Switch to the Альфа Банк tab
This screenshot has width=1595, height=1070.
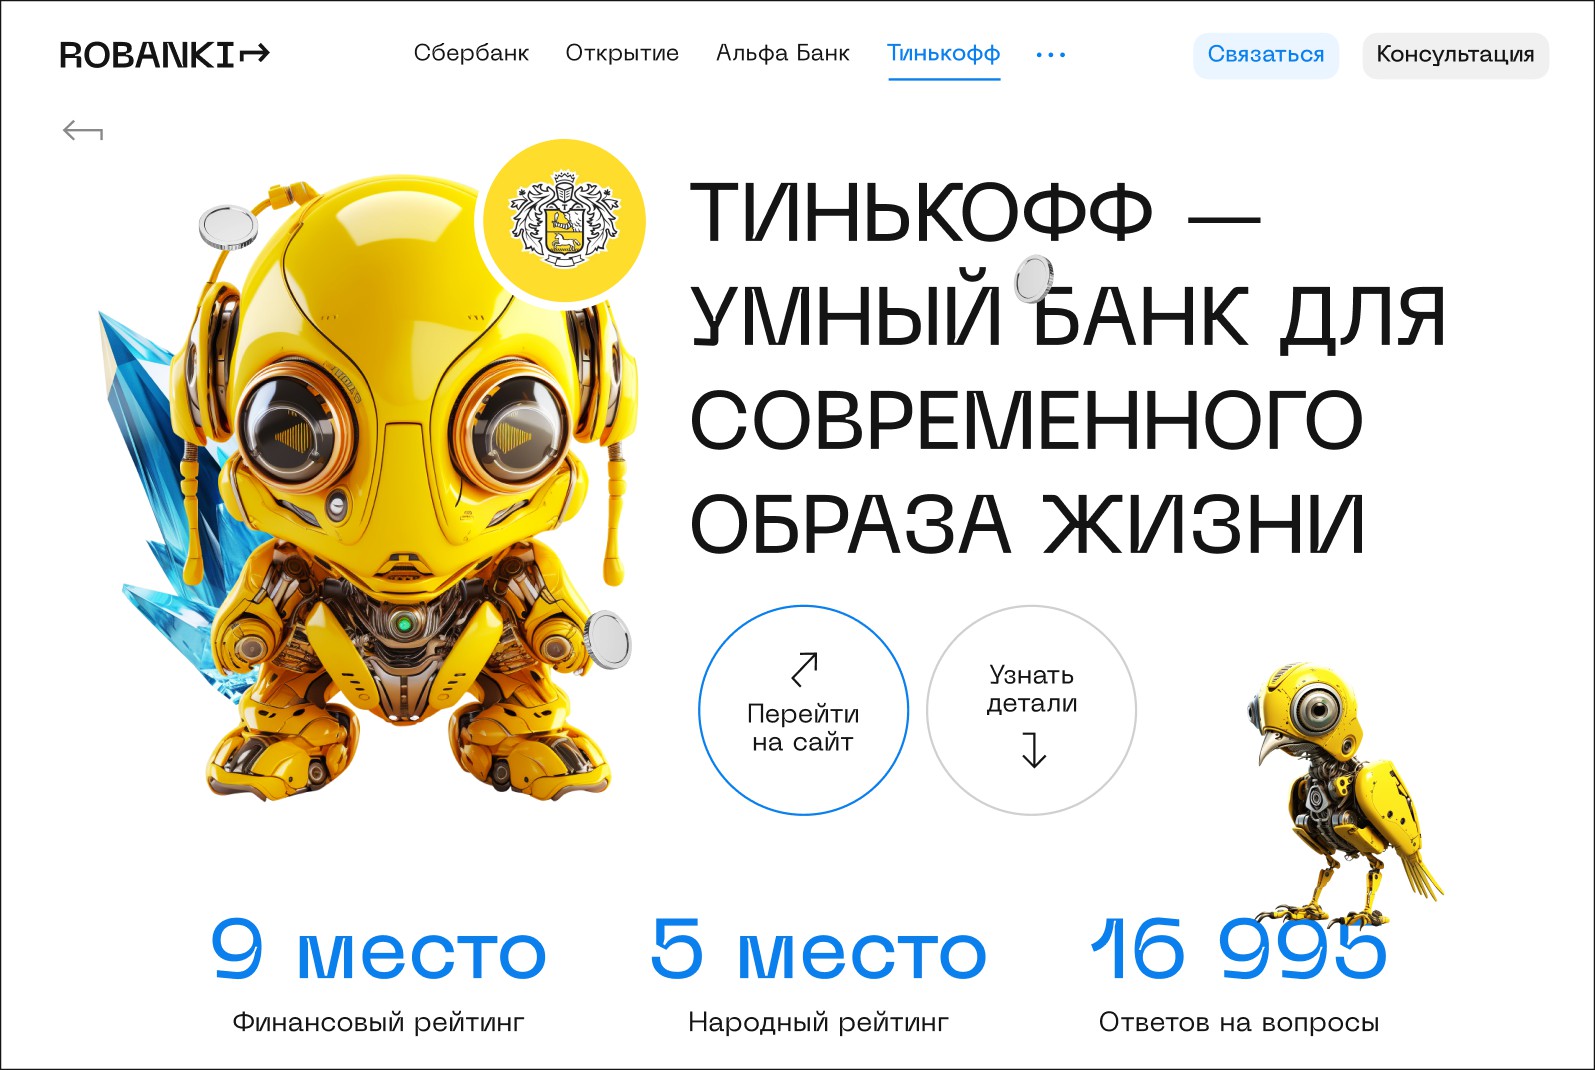tap(783, 53)
